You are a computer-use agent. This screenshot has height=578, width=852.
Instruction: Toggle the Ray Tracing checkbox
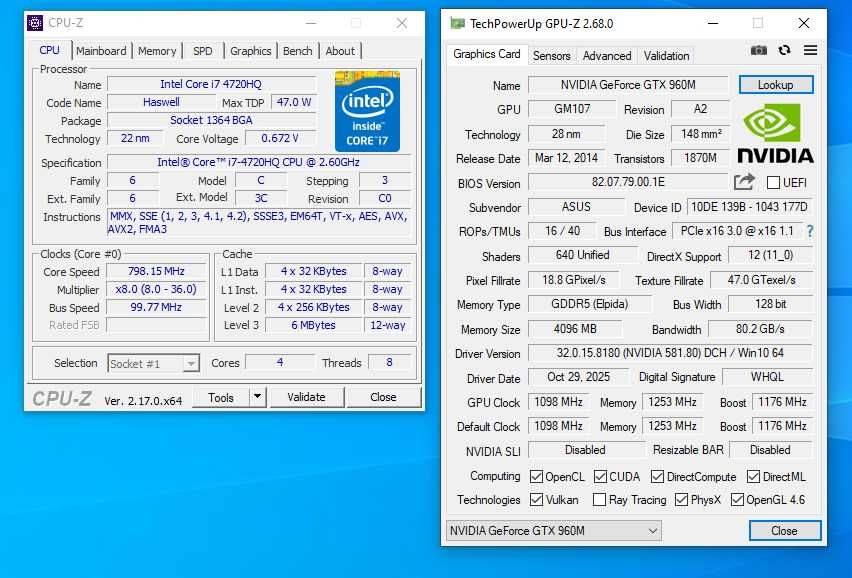pyautogui.click(x=599, y=499)
